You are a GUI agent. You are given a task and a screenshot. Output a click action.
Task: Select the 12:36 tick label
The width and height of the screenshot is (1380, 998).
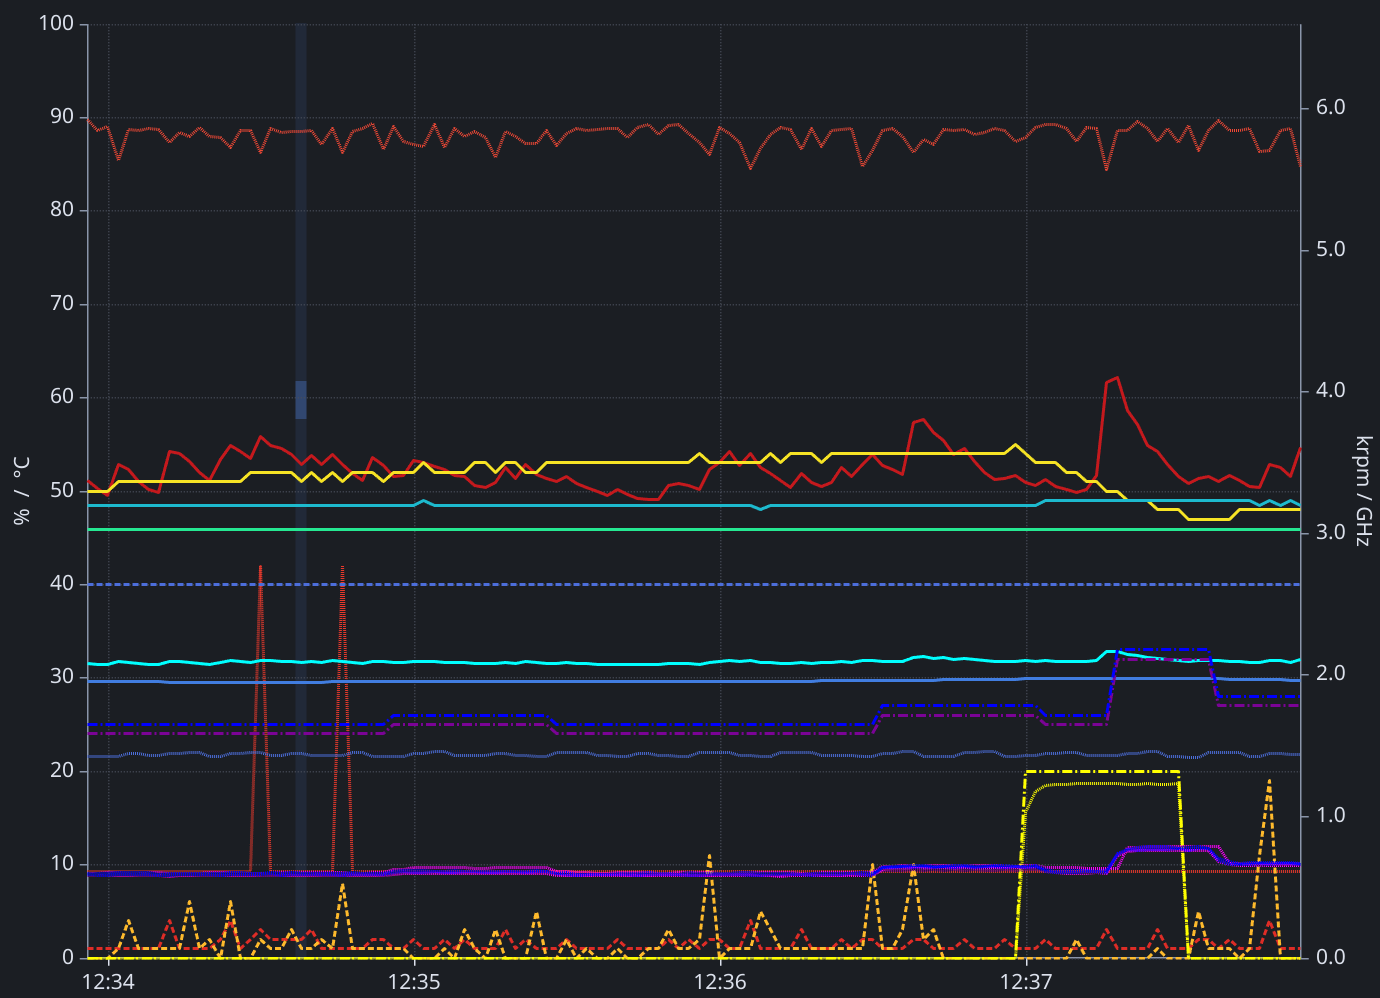coord(720,981)
